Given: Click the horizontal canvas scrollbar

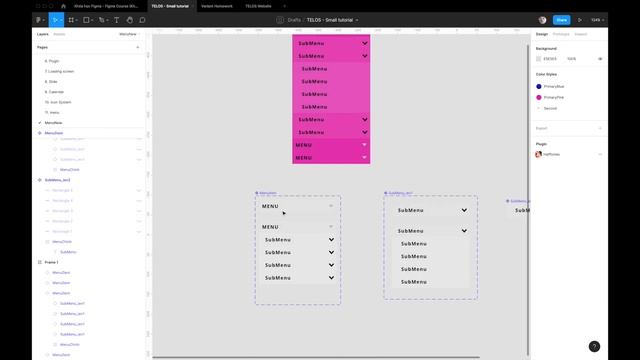Looking at the screenshot, I should 316,357.
